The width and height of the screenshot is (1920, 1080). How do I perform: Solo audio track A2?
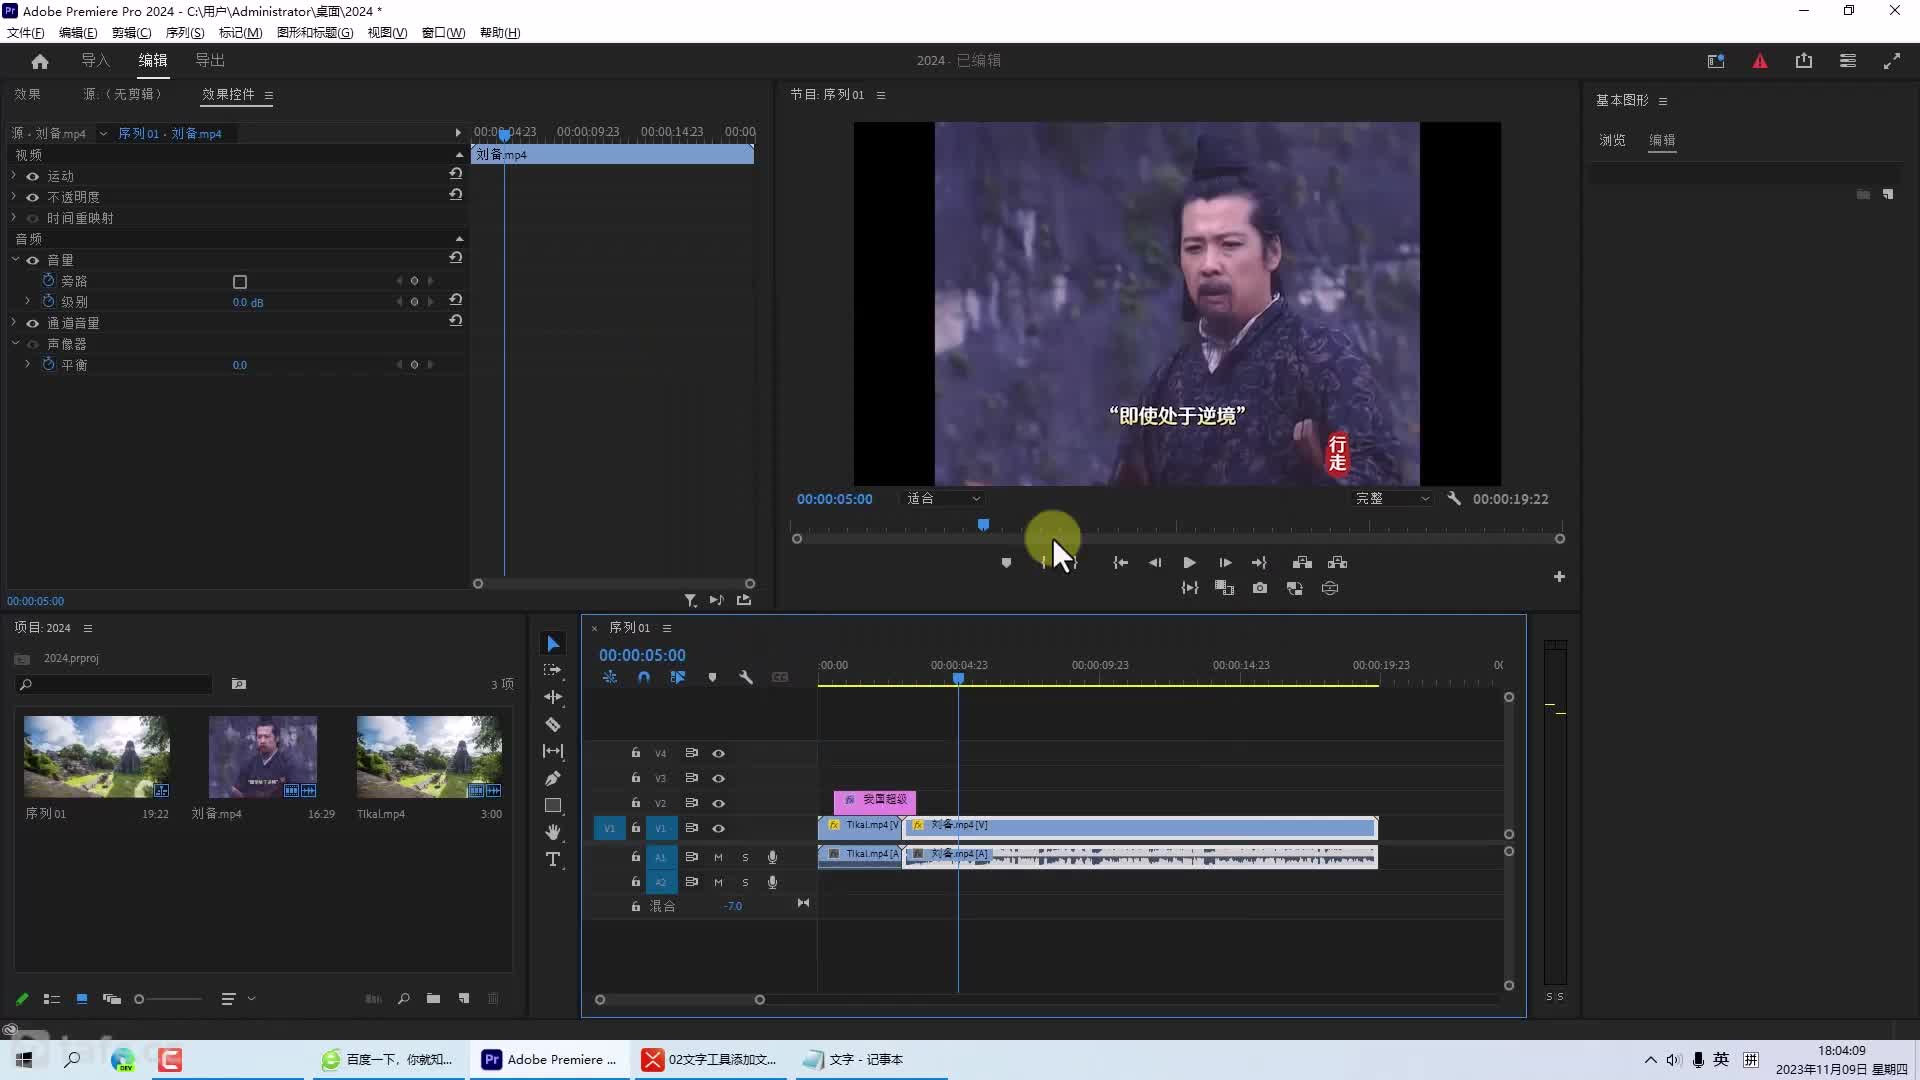coord(745,882)
